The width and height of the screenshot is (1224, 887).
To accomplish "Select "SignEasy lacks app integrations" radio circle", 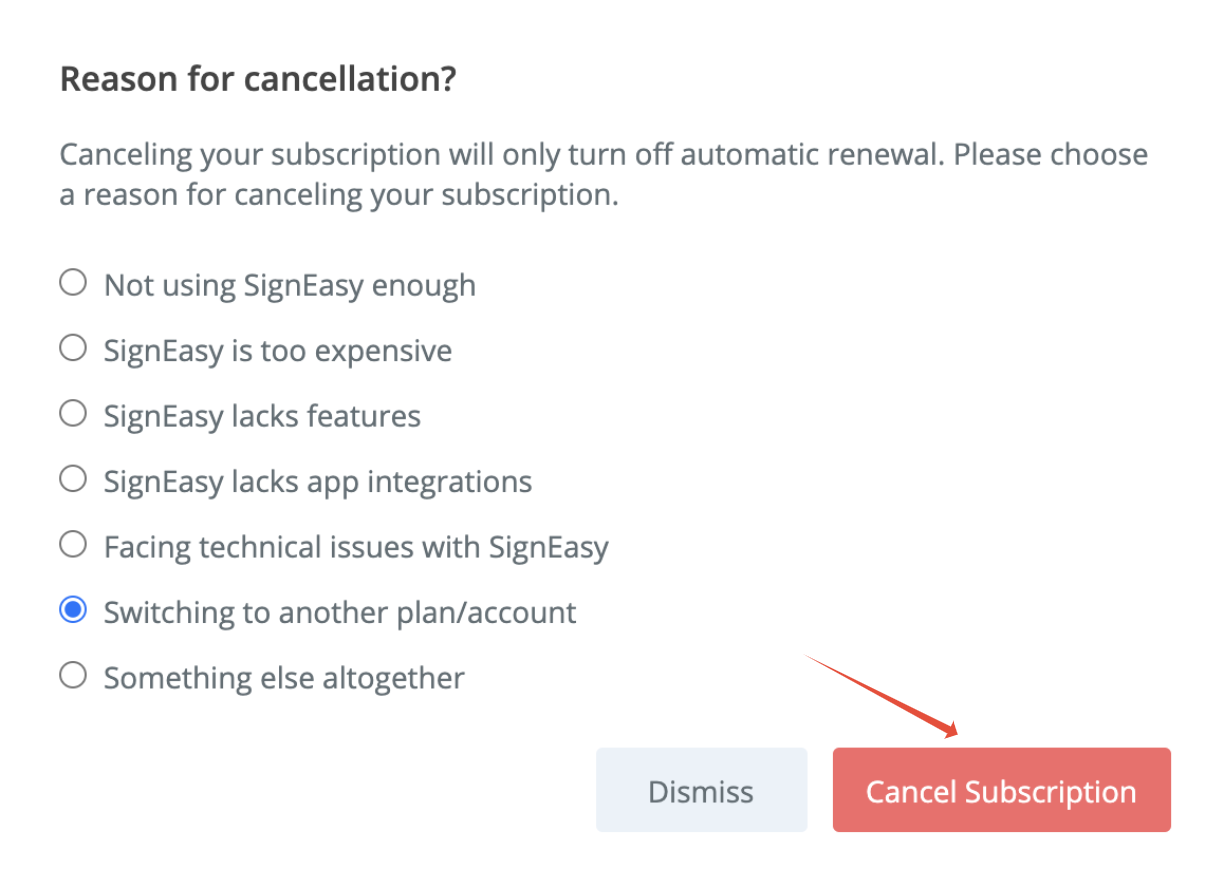I will (73, 479).
